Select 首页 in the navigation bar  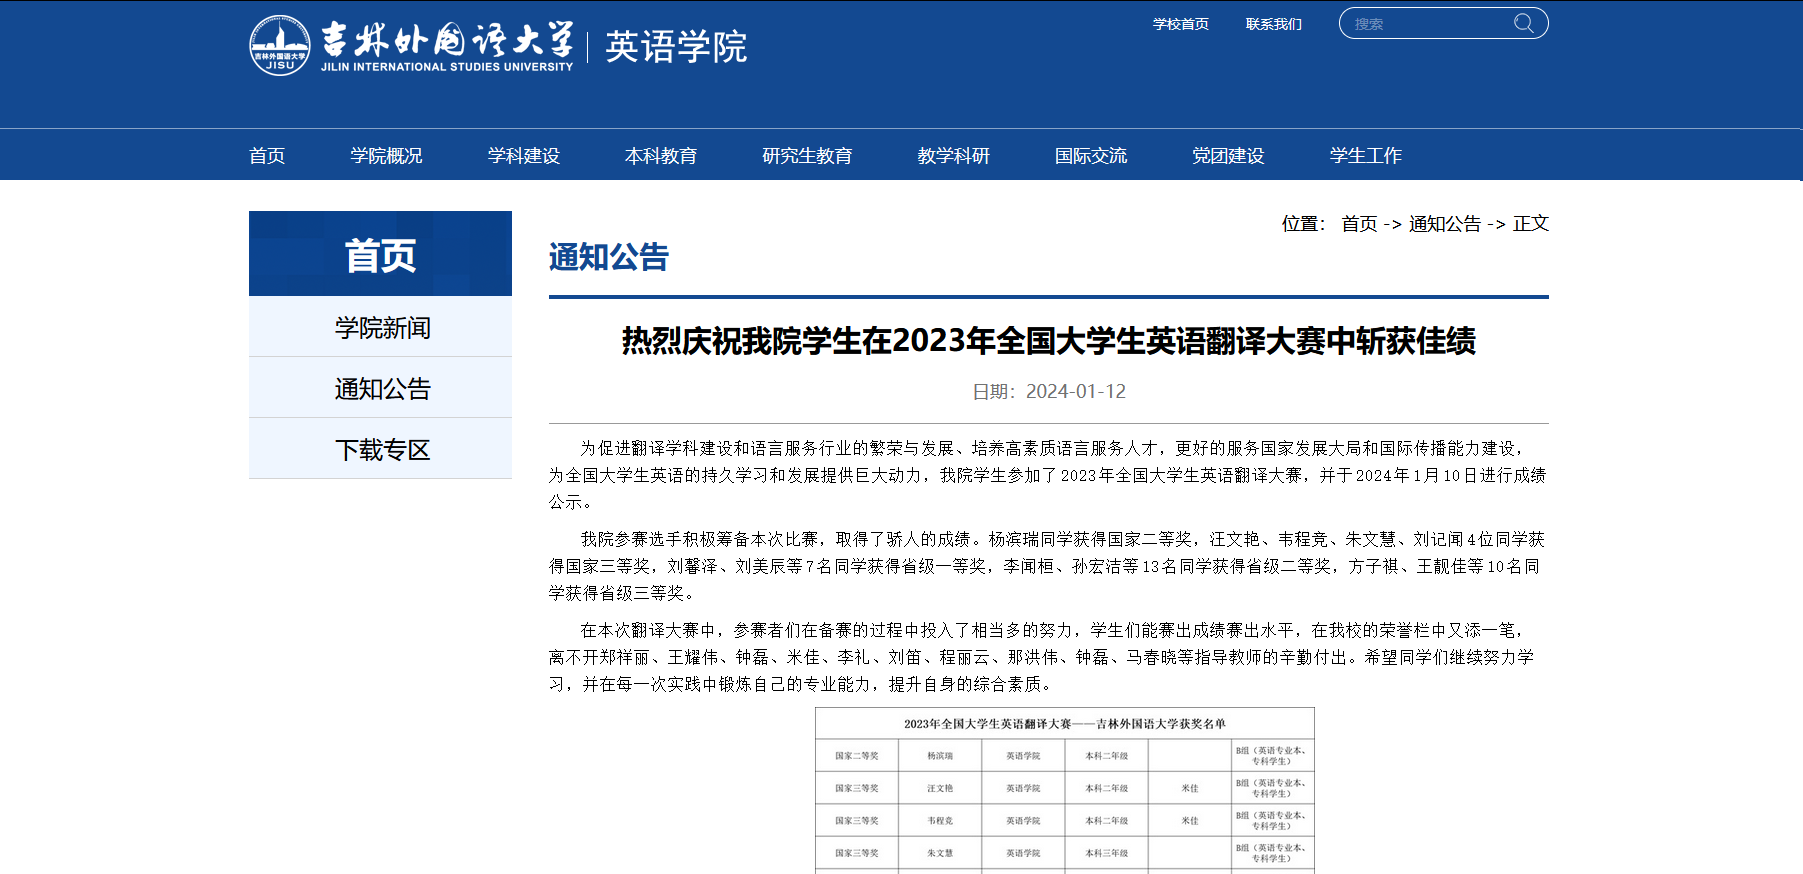pyautogui.click(x=267, y=155)
